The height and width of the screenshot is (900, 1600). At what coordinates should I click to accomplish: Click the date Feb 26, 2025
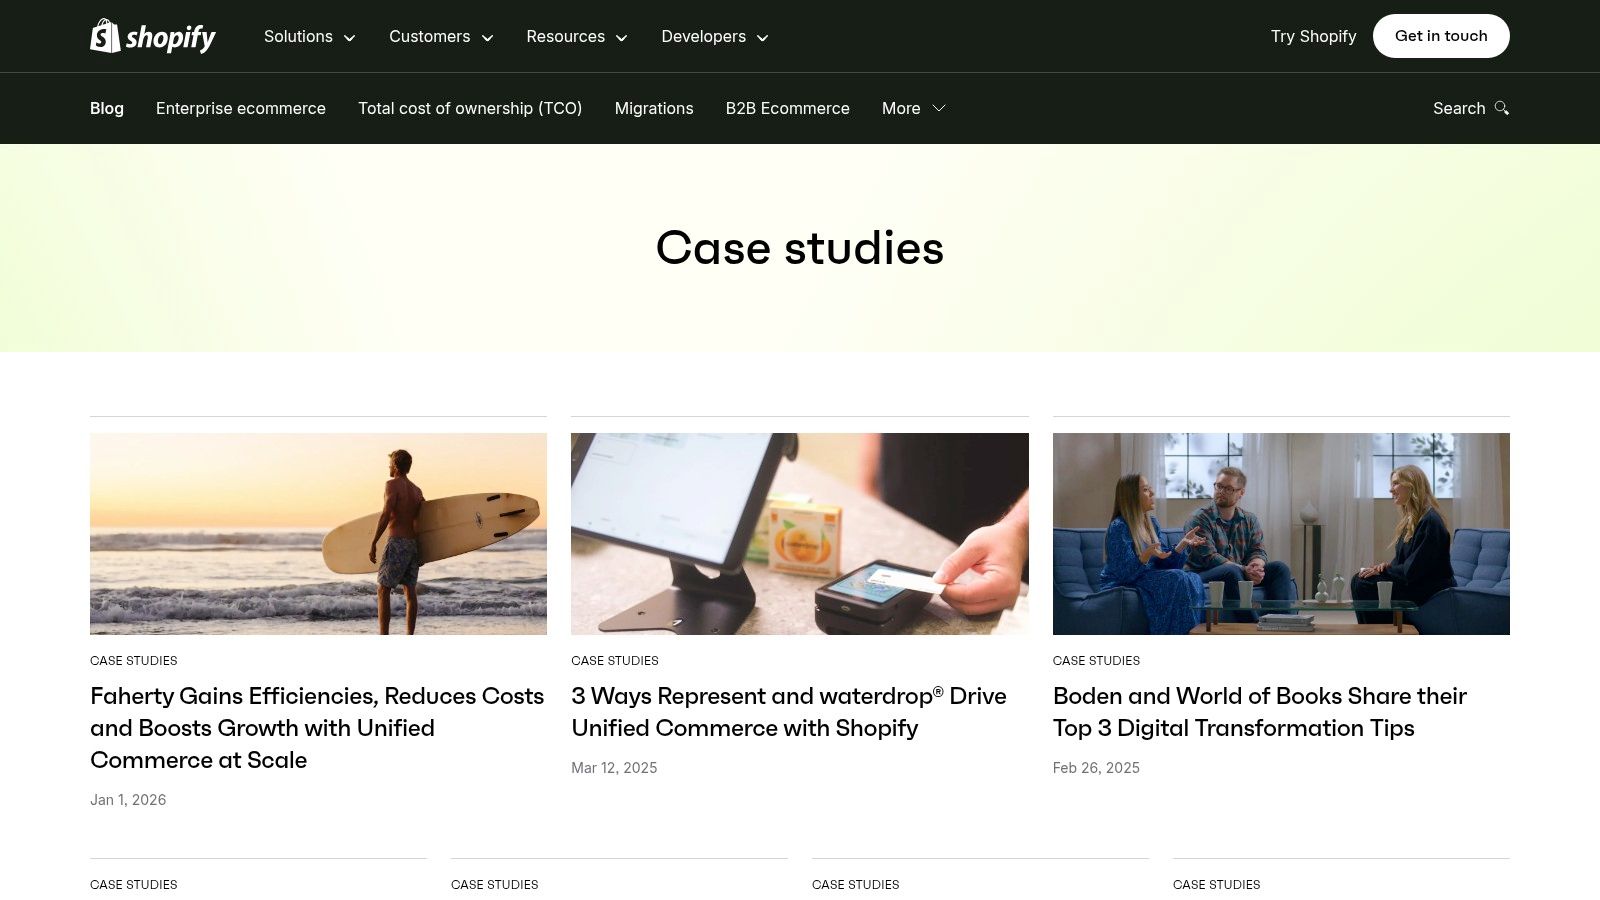(x=1096, y=768)
